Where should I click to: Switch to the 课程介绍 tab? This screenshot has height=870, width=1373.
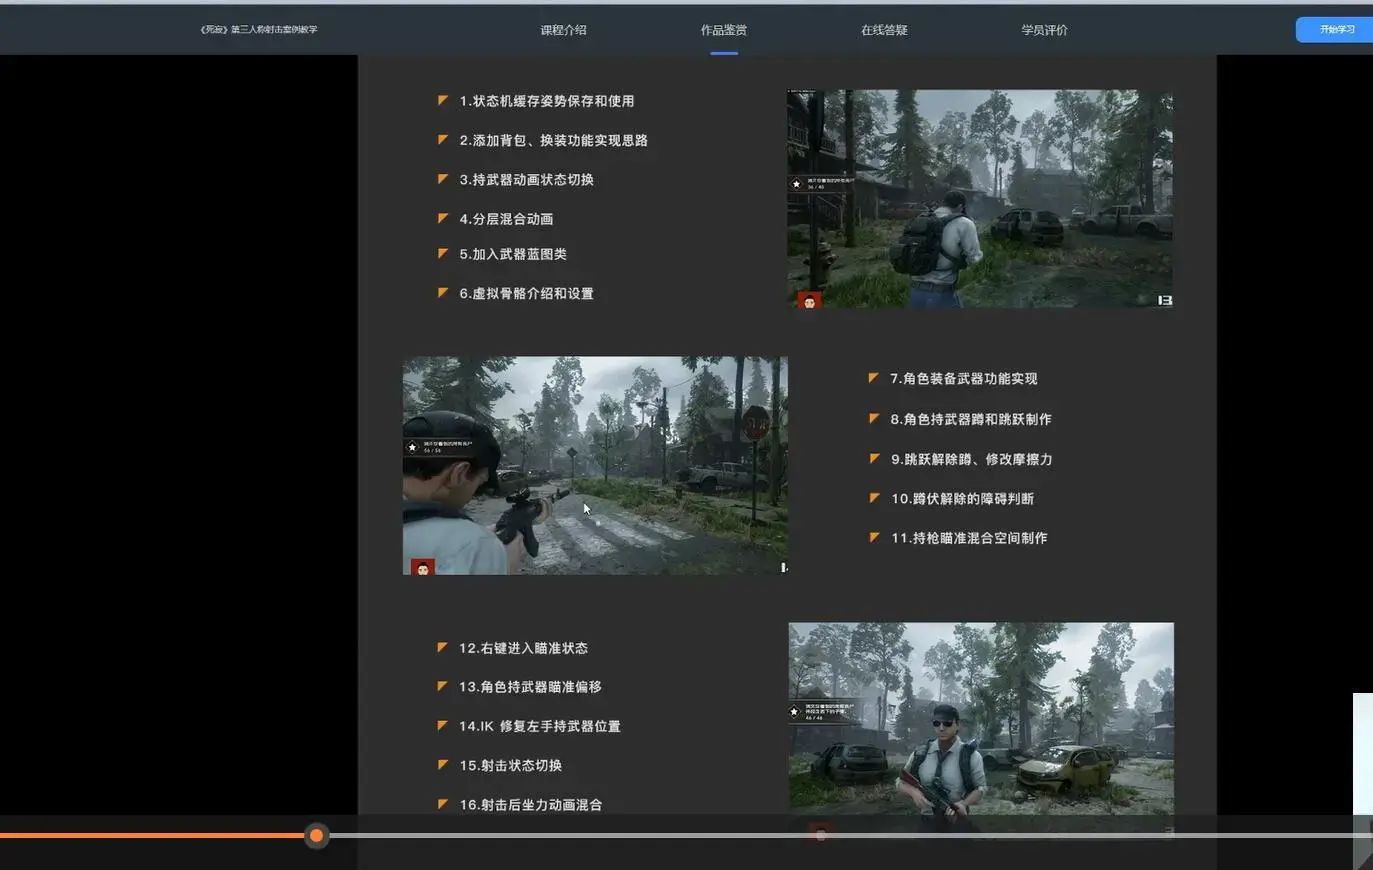[x=563, y=30]
